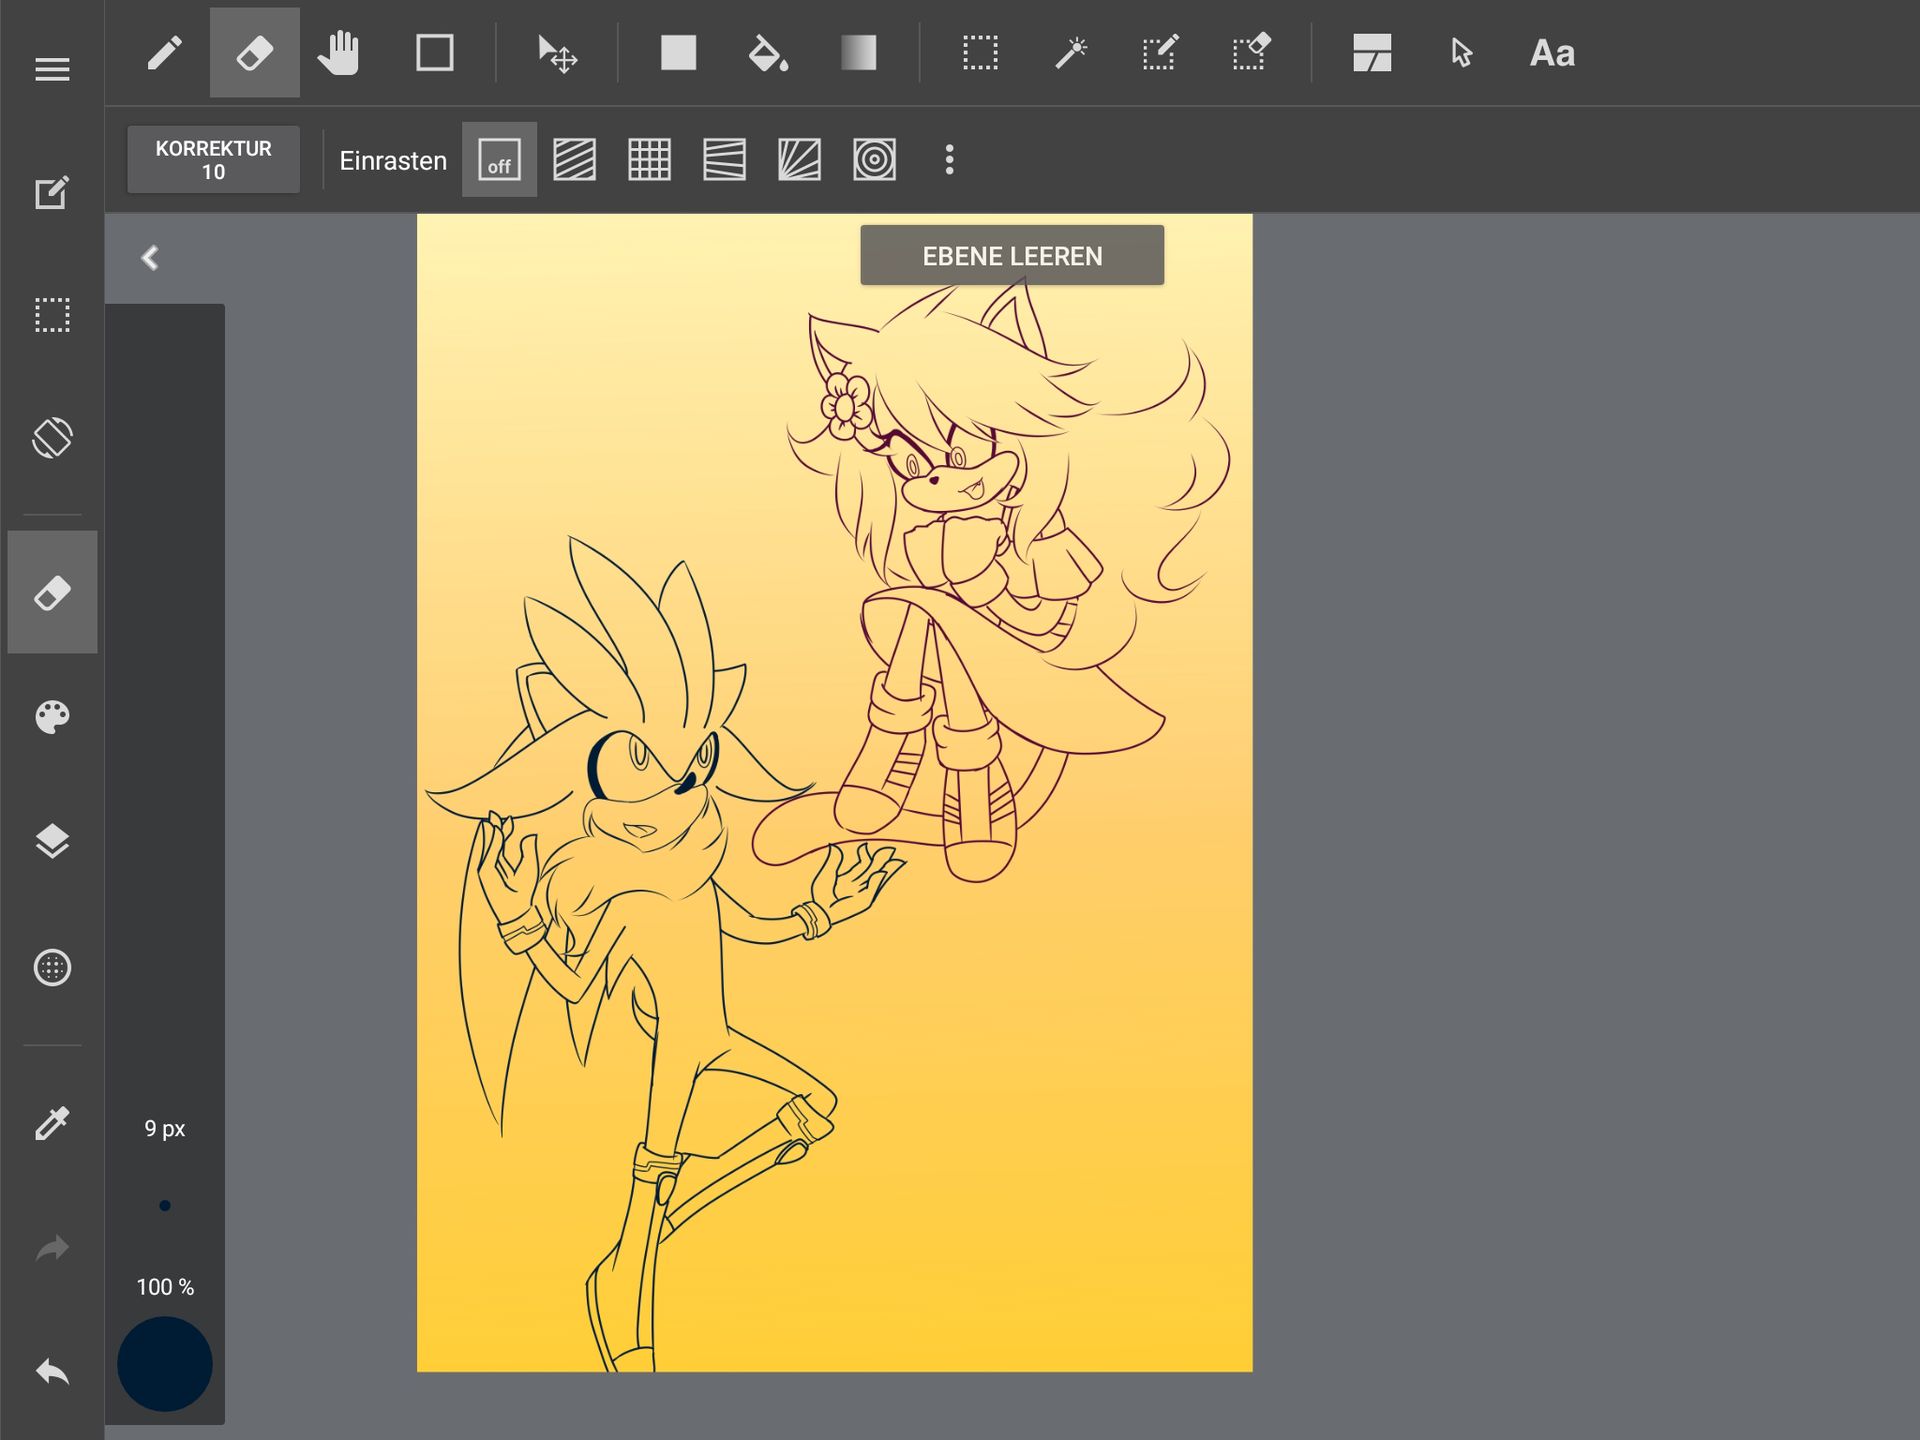Enable radial lines snap guide
This screenshot has width=1920, height=1440.
[799, 160]
